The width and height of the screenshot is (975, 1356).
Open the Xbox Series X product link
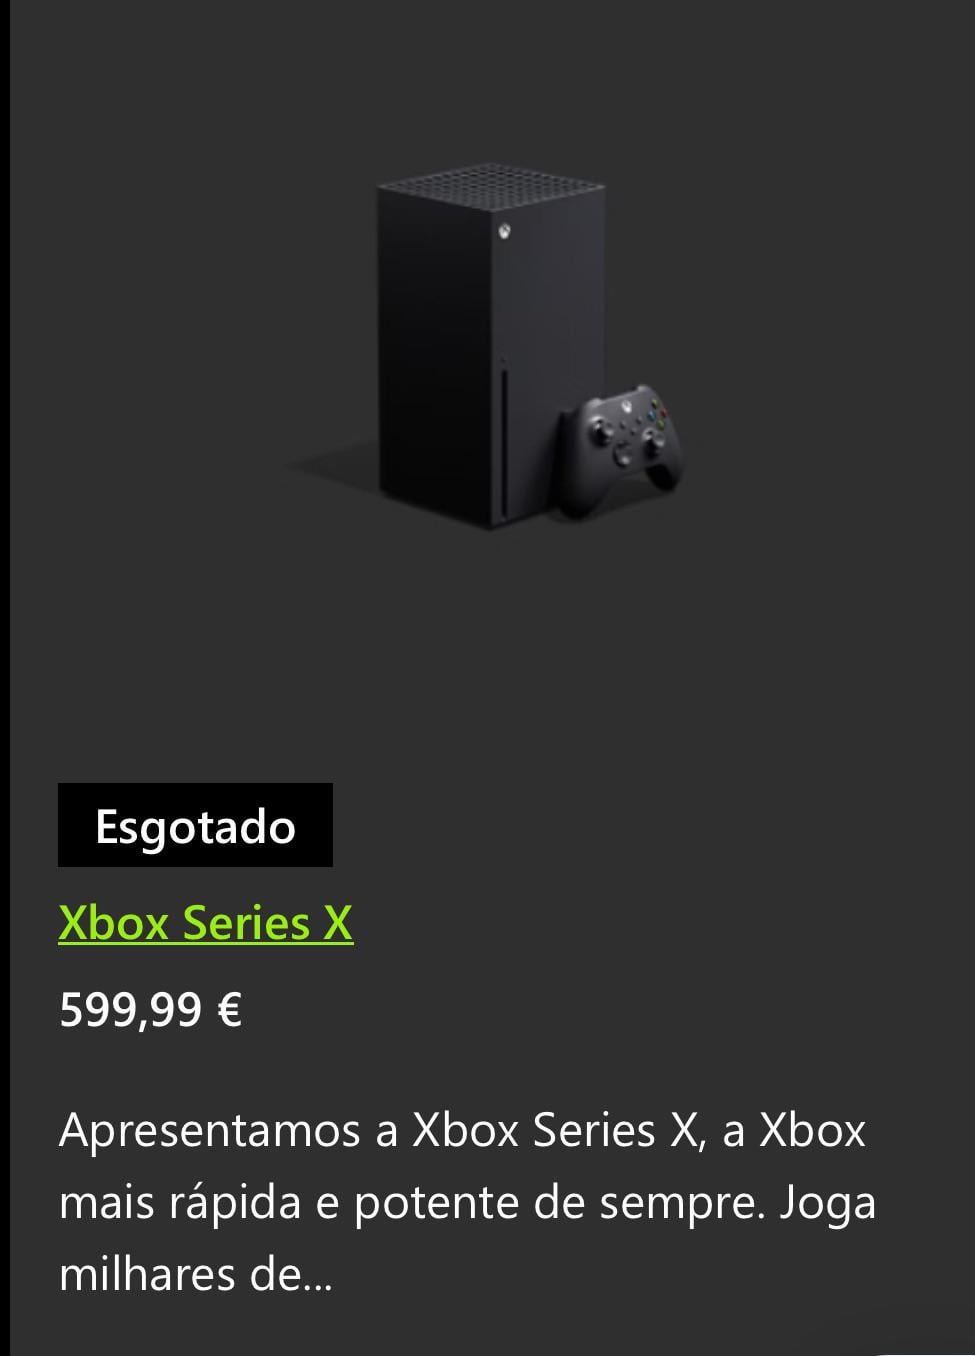[205, 922]
